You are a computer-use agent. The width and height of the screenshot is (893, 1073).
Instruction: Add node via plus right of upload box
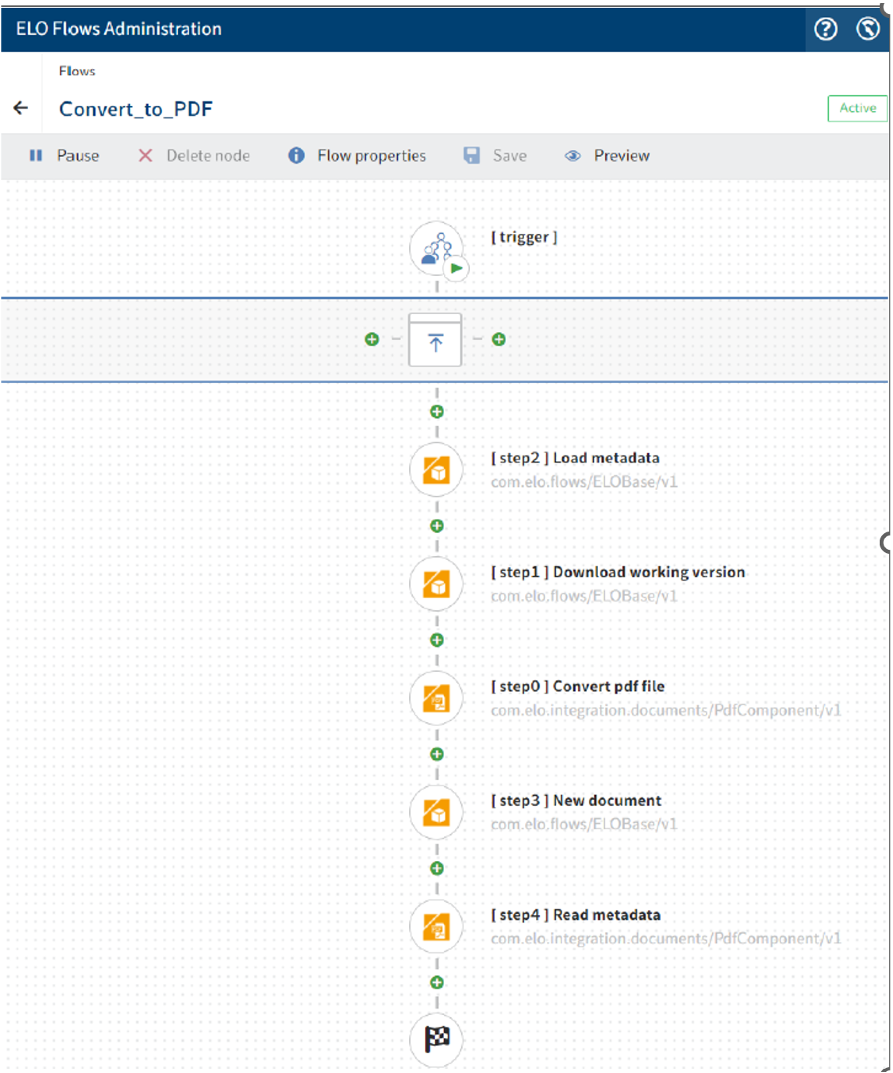pyautogui.click(x=499, y=340)
